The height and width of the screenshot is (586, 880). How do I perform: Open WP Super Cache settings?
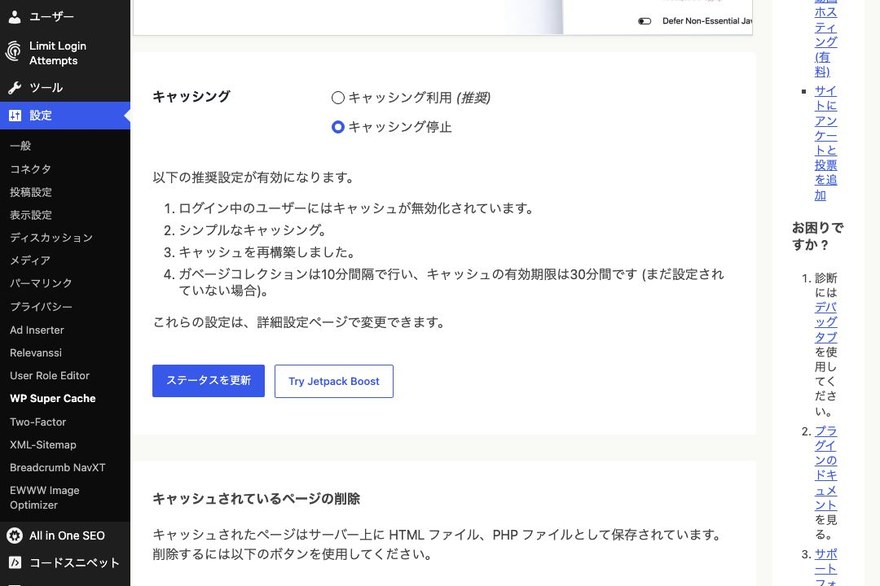[53, 399]
